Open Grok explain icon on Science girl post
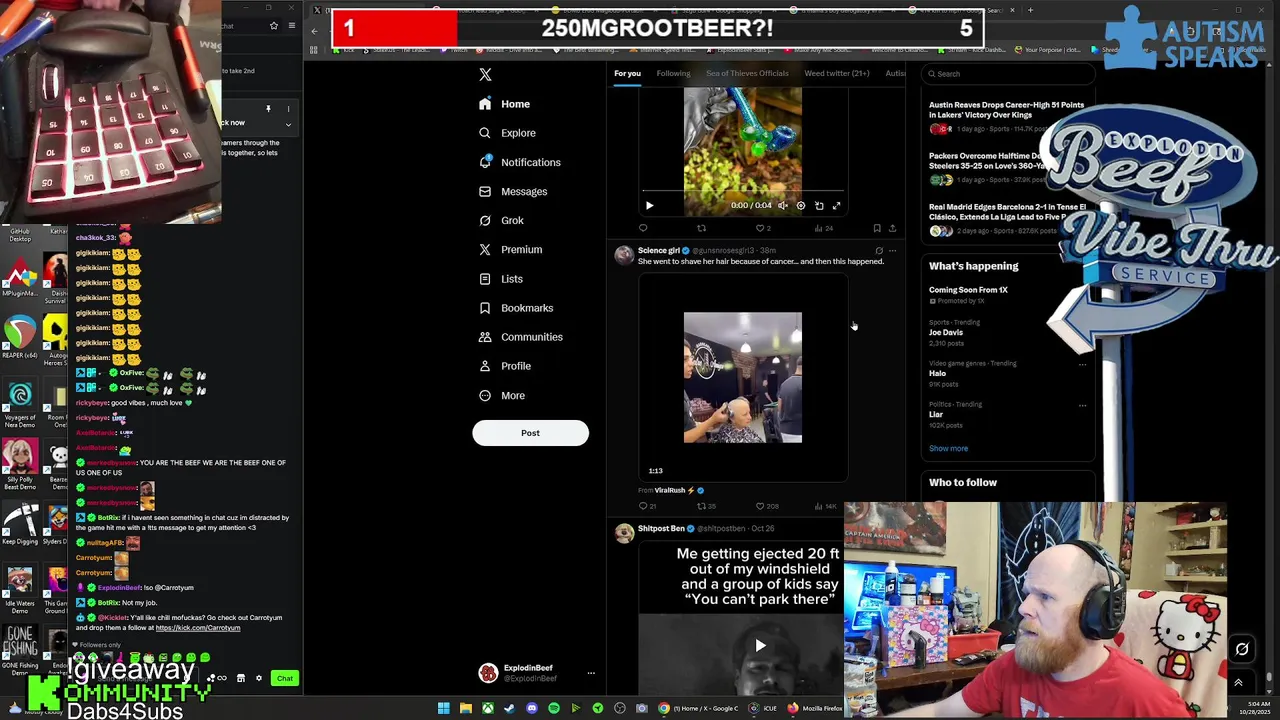This screenshot has height=720, width=1280. point(879,251)
